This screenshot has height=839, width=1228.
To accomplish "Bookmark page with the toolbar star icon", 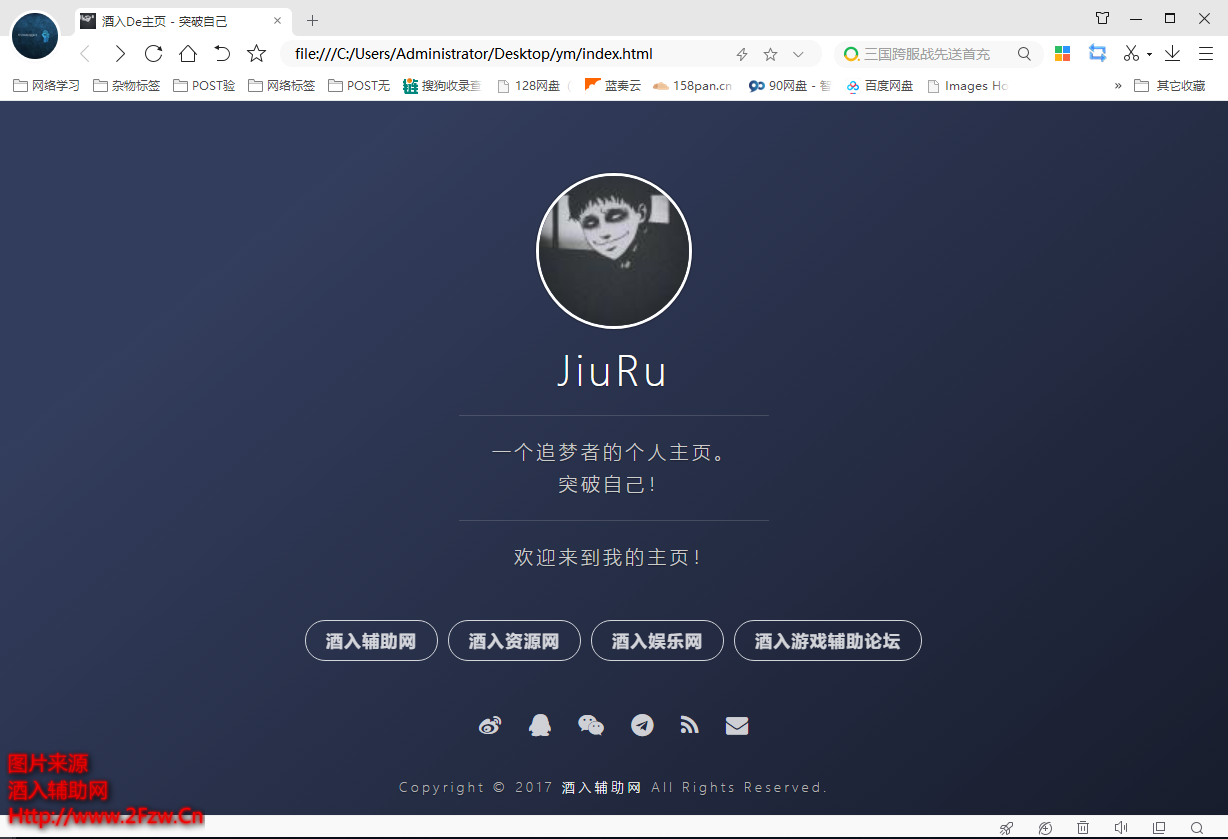I will (x=257, y=54).
